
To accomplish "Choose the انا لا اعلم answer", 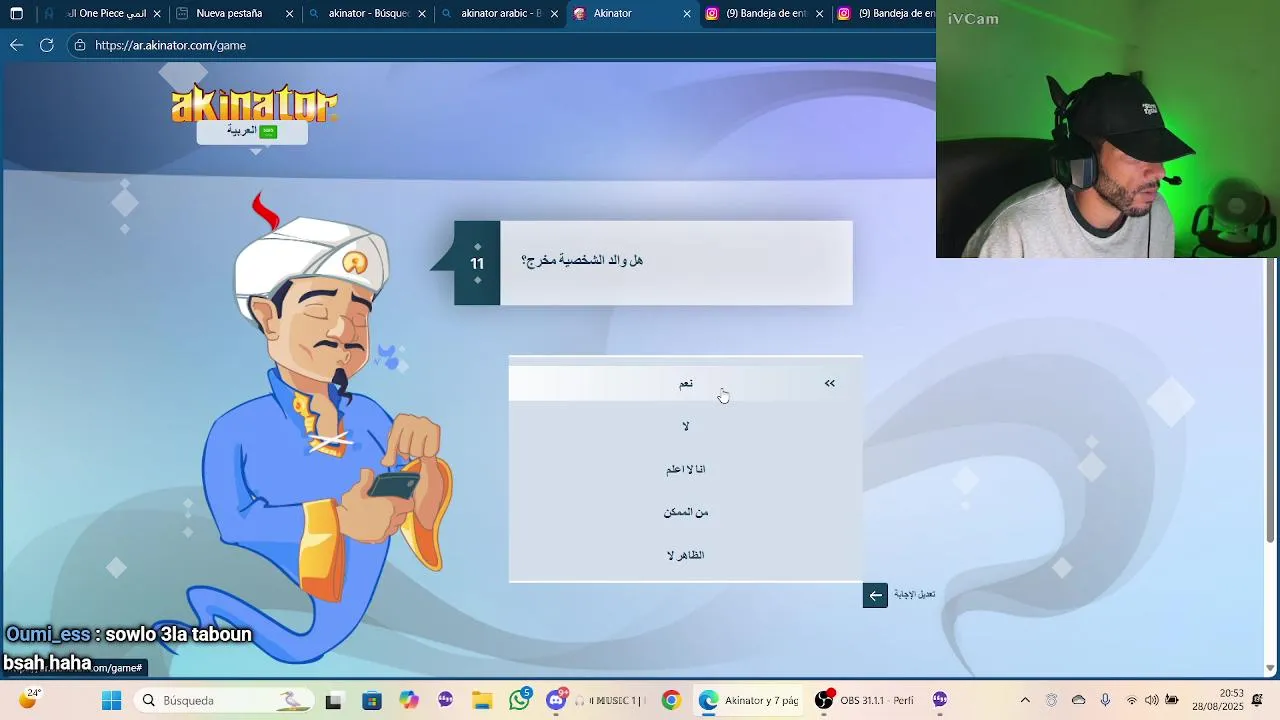I will [685, 469].
